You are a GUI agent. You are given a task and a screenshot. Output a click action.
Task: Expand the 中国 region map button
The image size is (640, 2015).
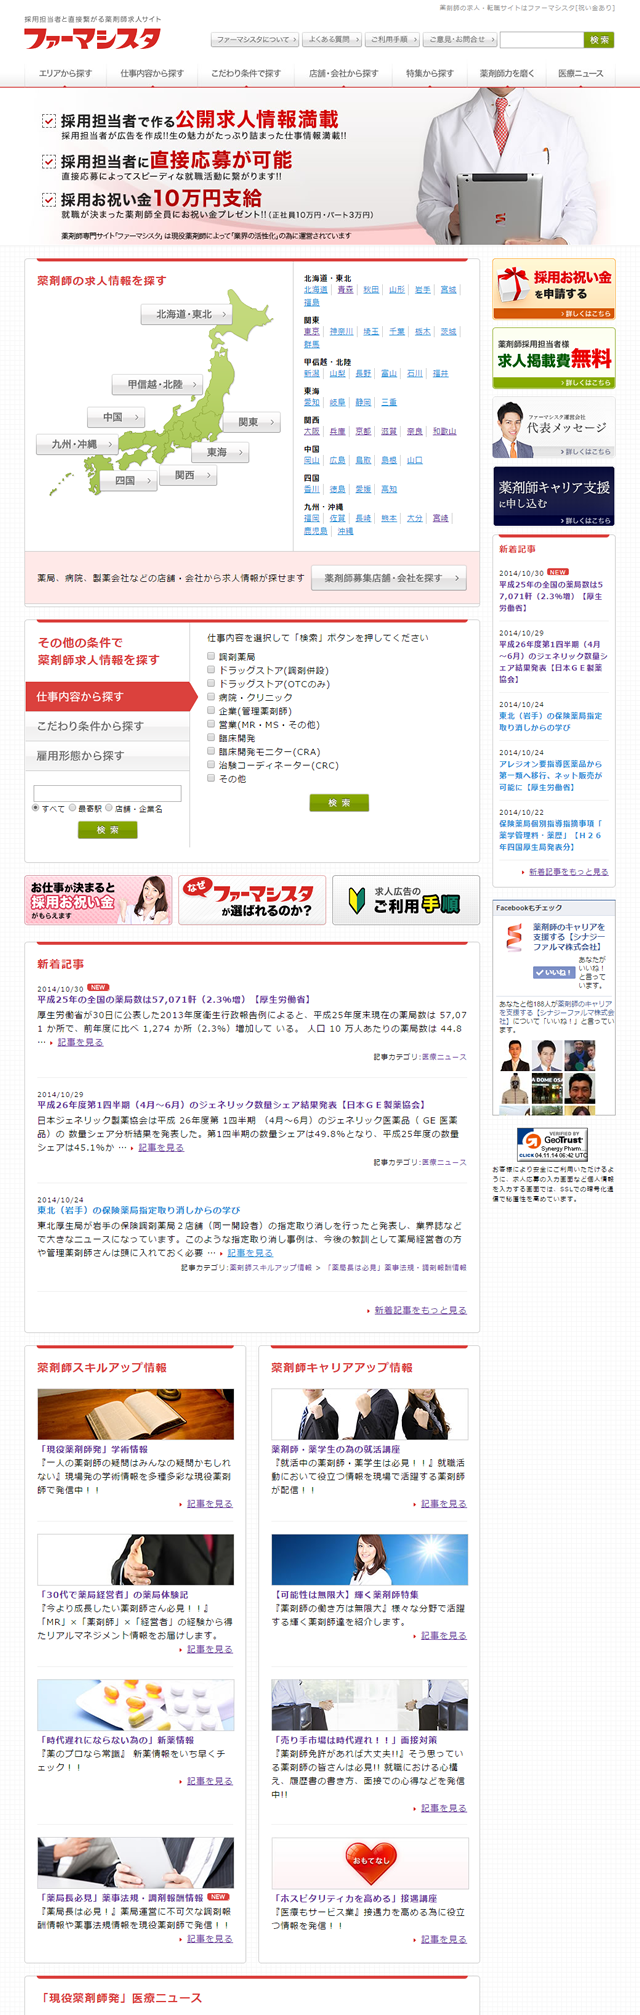point(116,417)
